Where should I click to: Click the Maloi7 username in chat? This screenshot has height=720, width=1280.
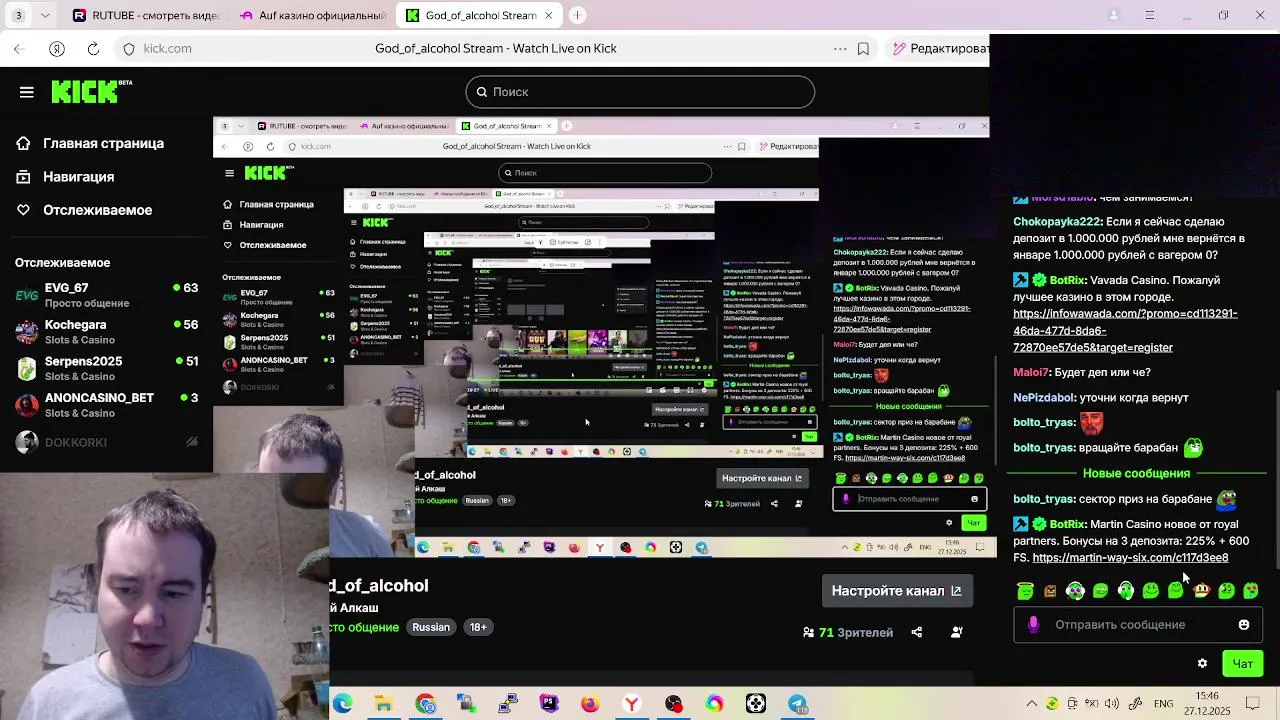[x=1031, y=372]
